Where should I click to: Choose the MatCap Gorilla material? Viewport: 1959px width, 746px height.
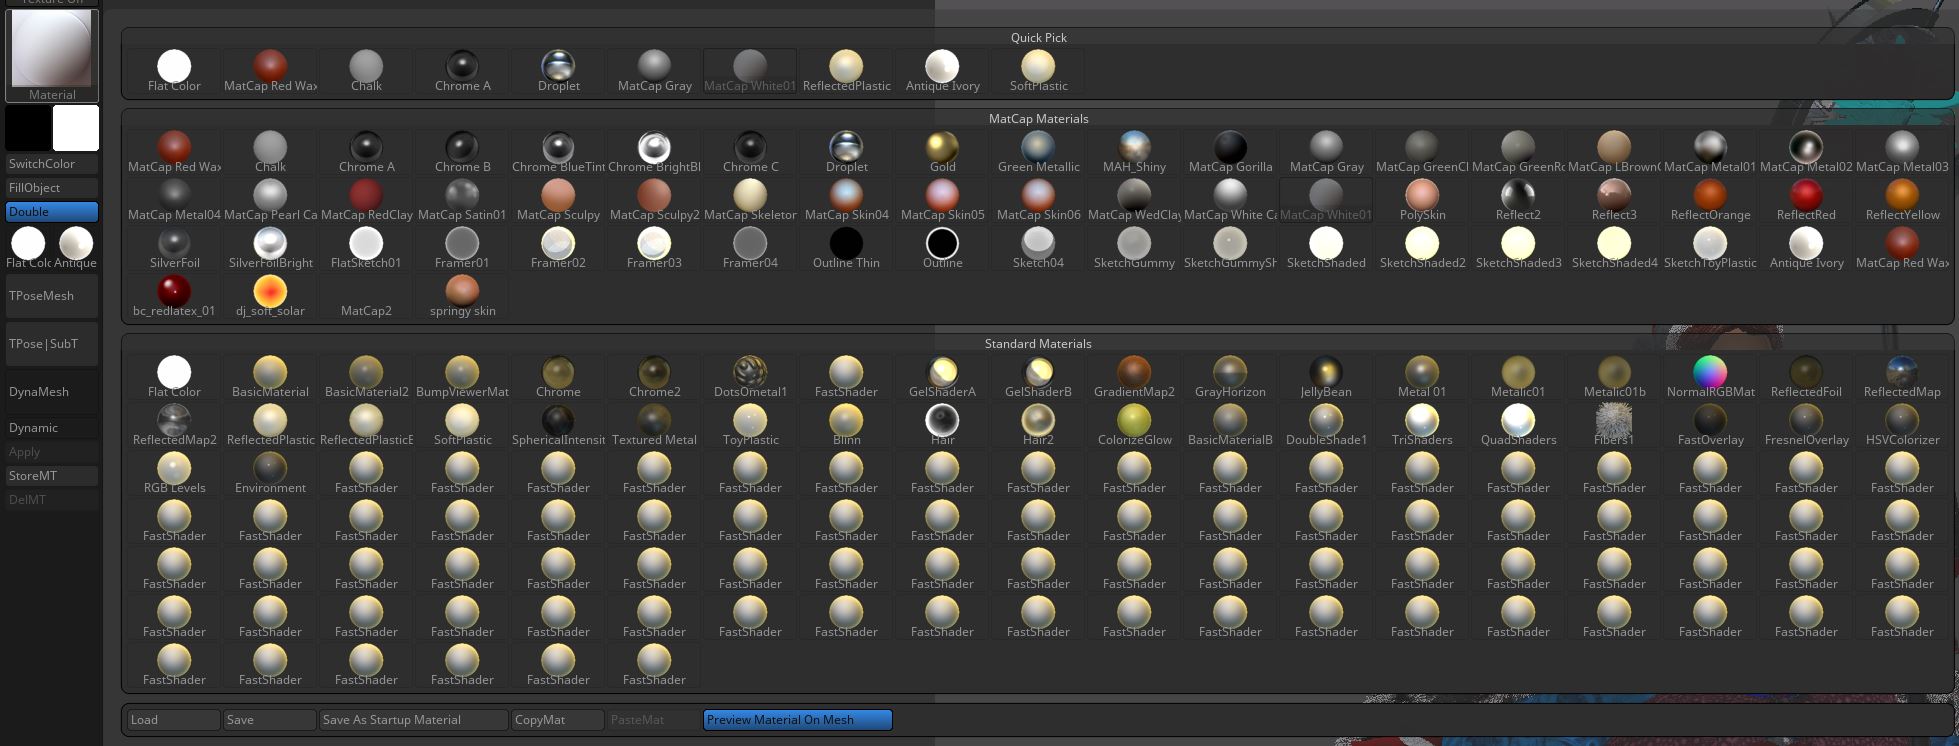tap(1230, 152)
